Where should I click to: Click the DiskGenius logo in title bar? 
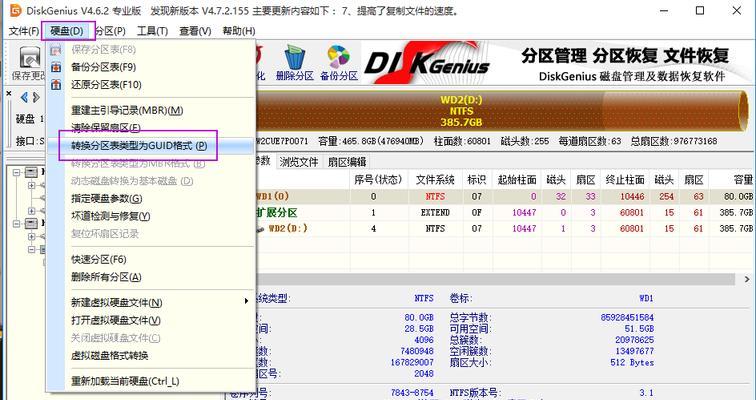(x=15, y=10)
